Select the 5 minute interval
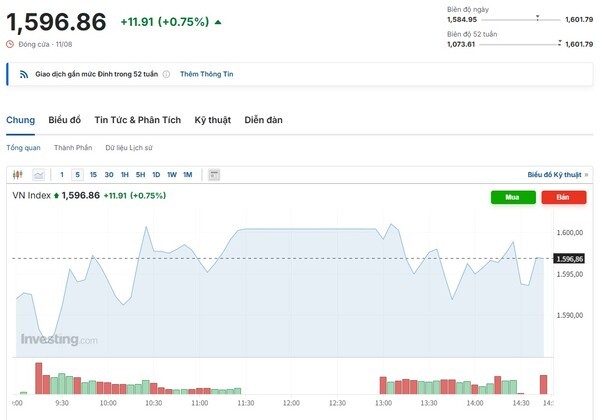Screen dimensions: 600x420 (77, 175)
